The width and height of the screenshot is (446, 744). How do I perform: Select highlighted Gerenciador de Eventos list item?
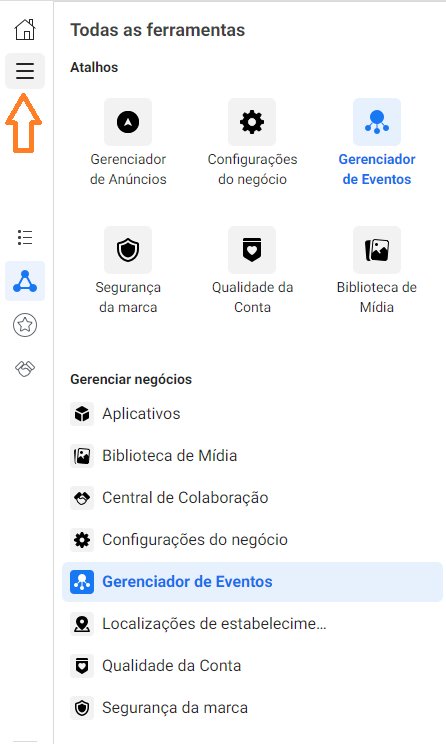point(252,582)
